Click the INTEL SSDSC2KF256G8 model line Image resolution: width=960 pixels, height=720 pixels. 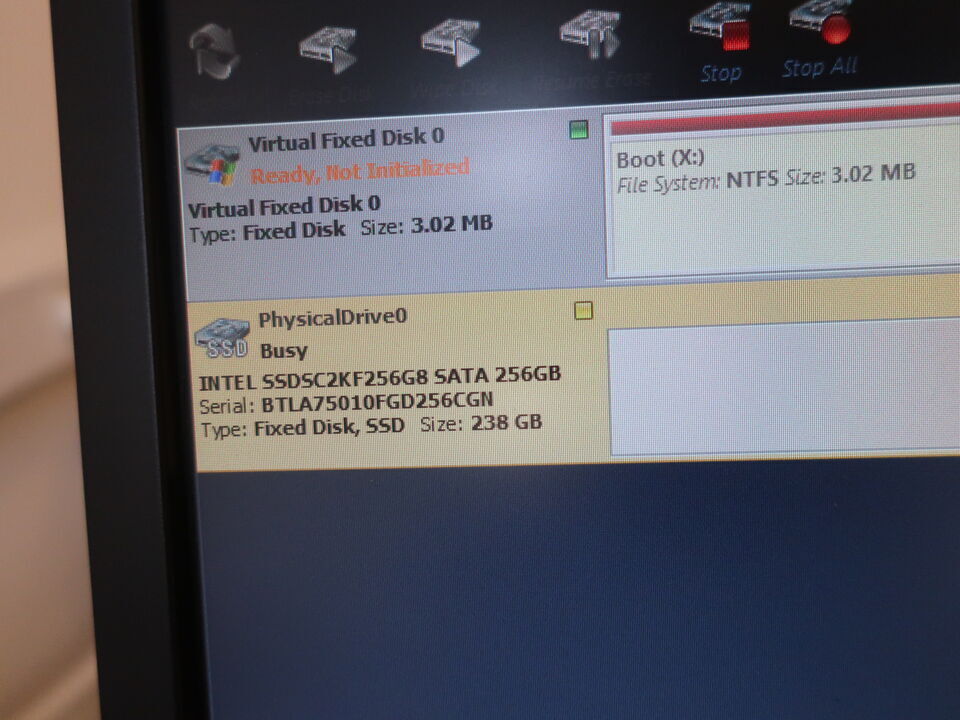pos(380,378)
